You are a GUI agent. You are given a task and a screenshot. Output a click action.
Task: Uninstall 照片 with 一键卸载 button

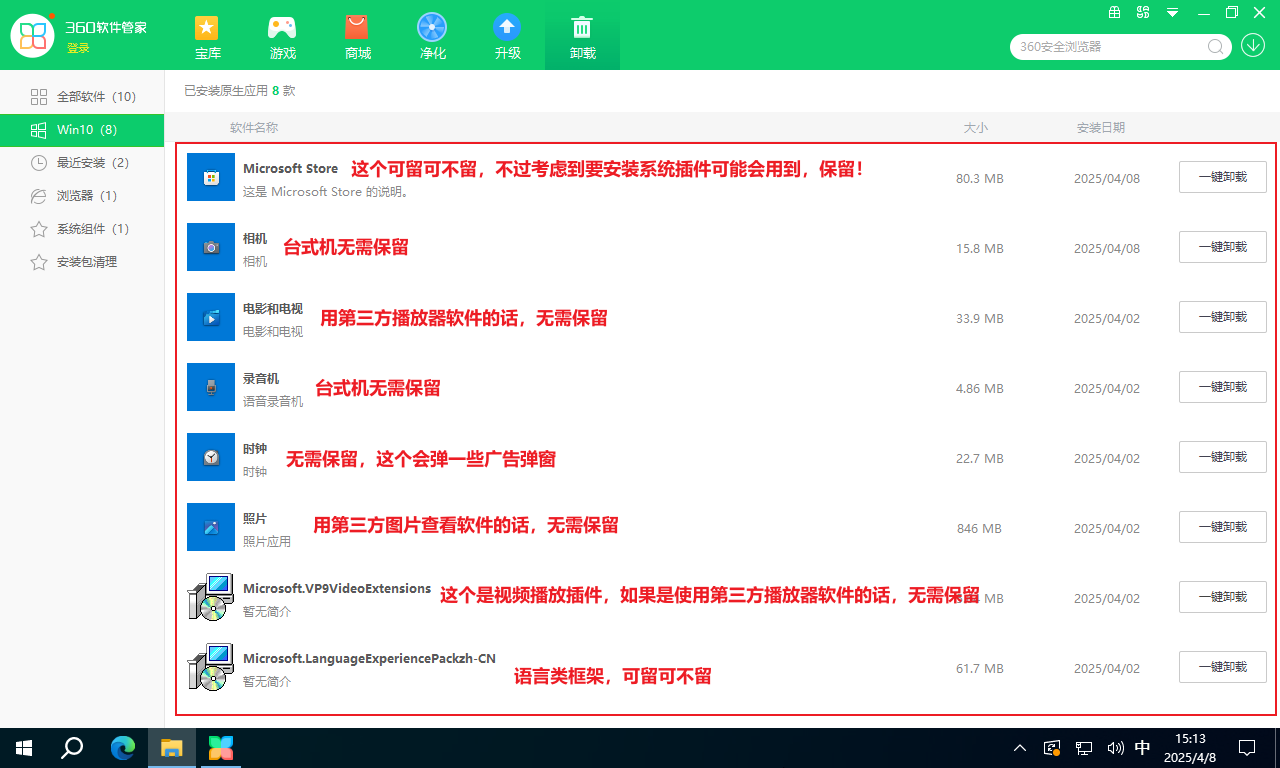1222,527
